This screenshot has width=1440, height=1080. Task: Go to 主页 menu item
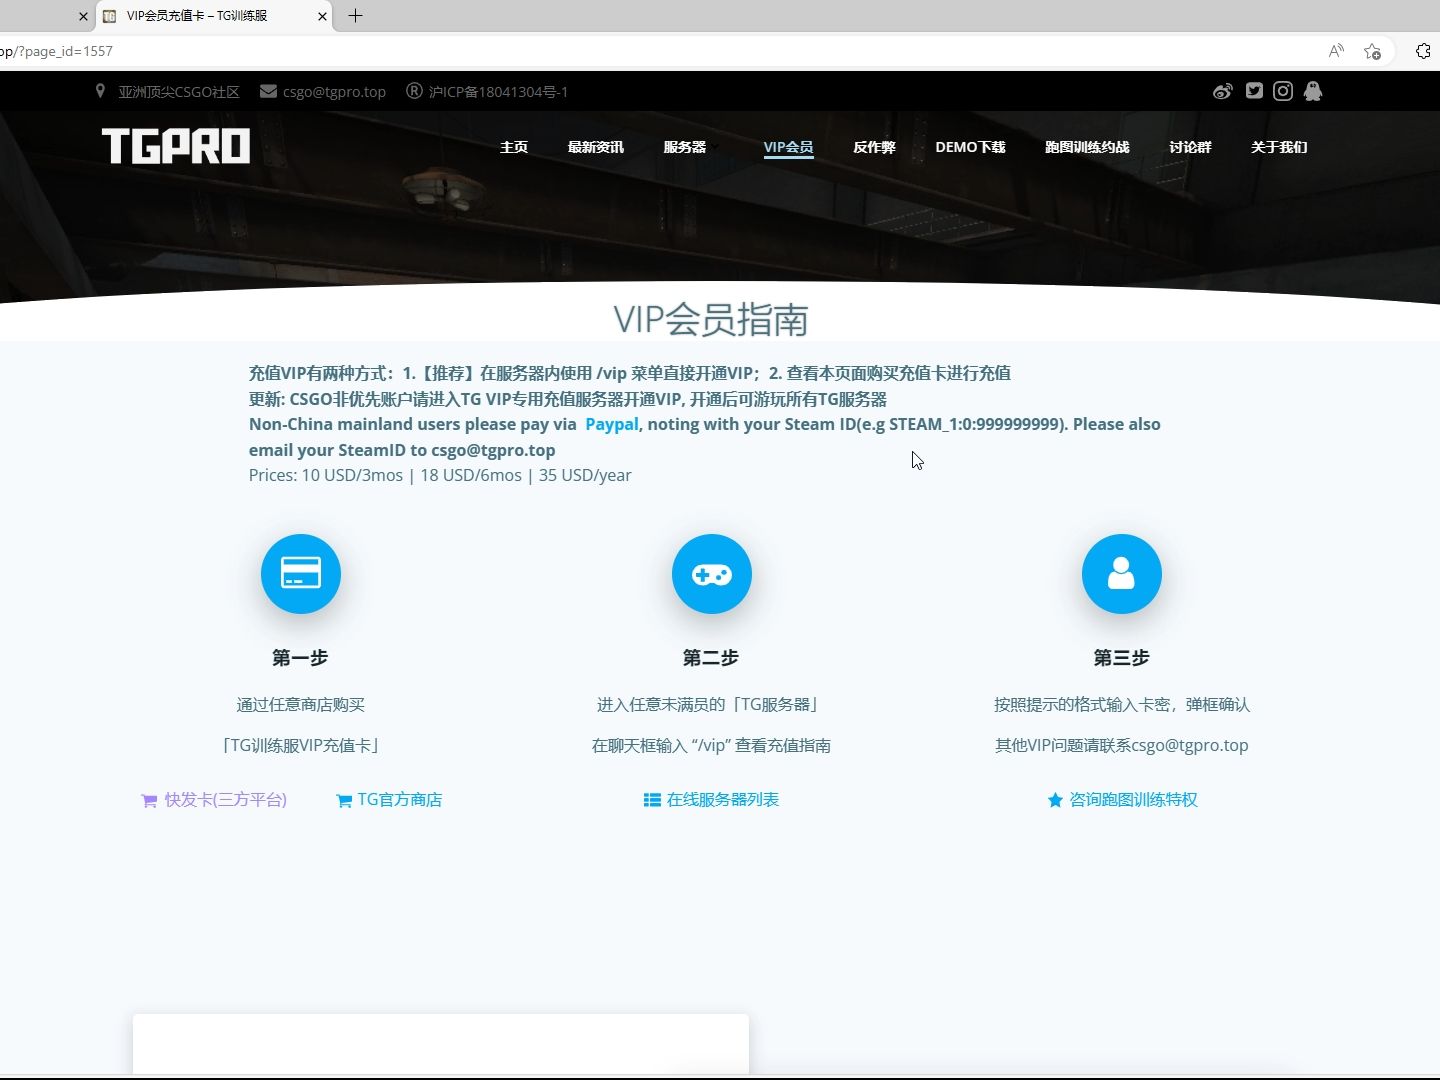tap(514, 147)
